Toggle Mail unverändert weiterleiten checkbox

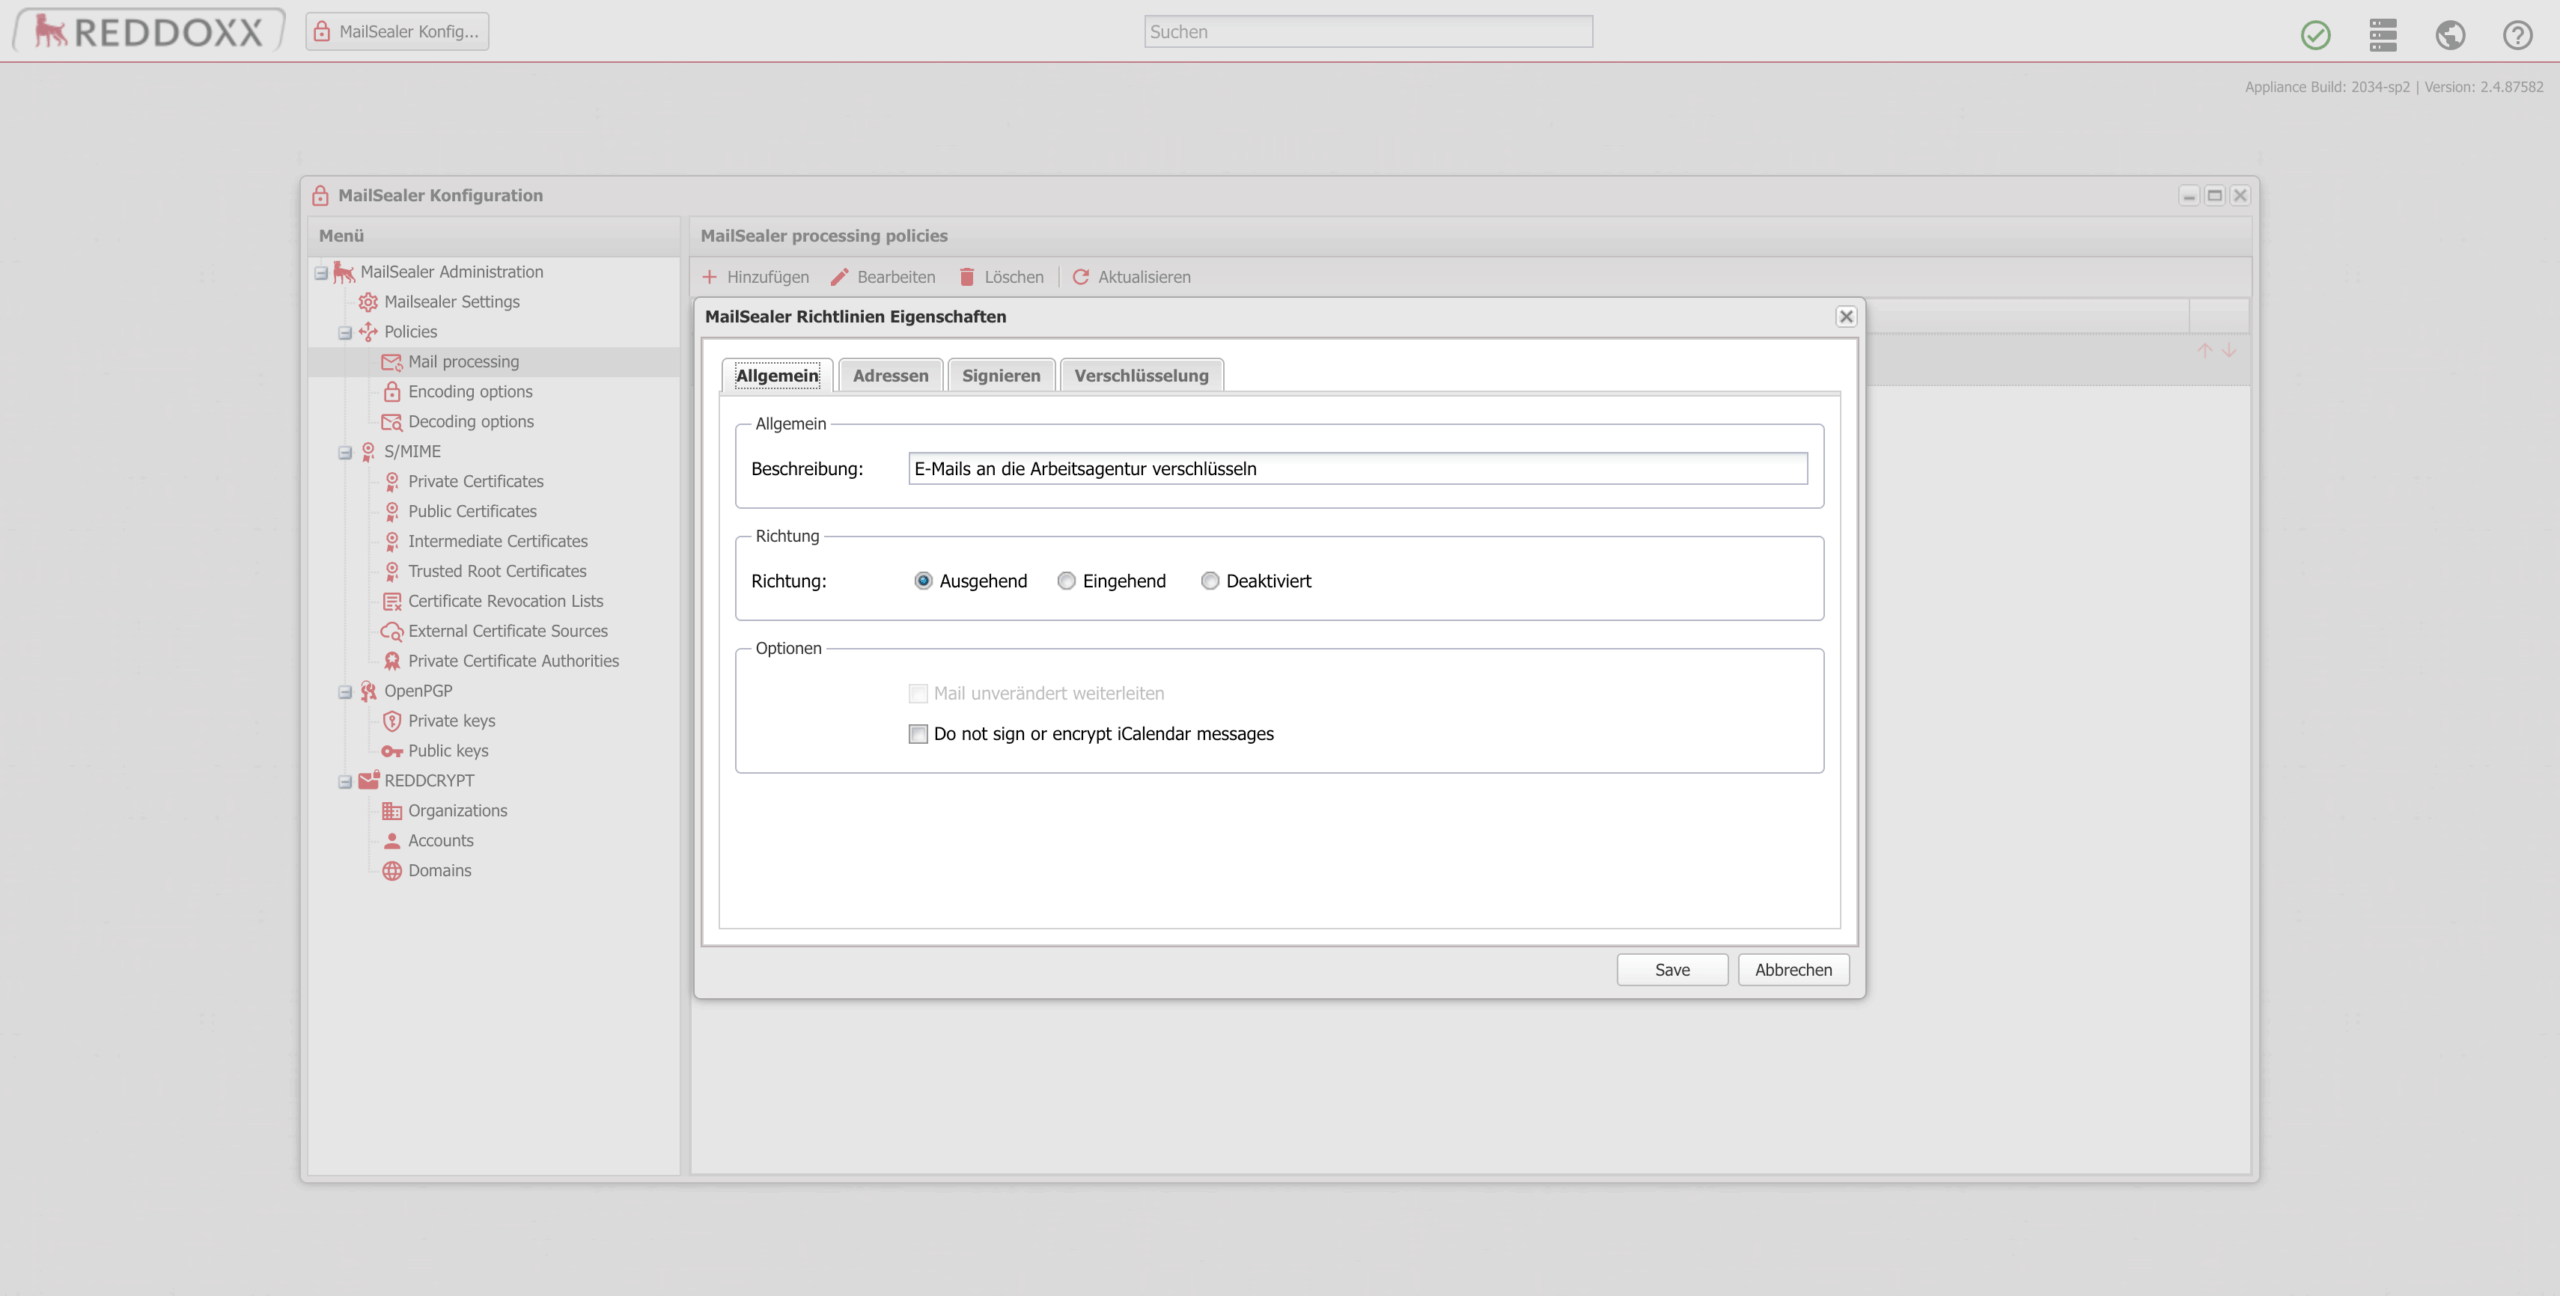918,693
